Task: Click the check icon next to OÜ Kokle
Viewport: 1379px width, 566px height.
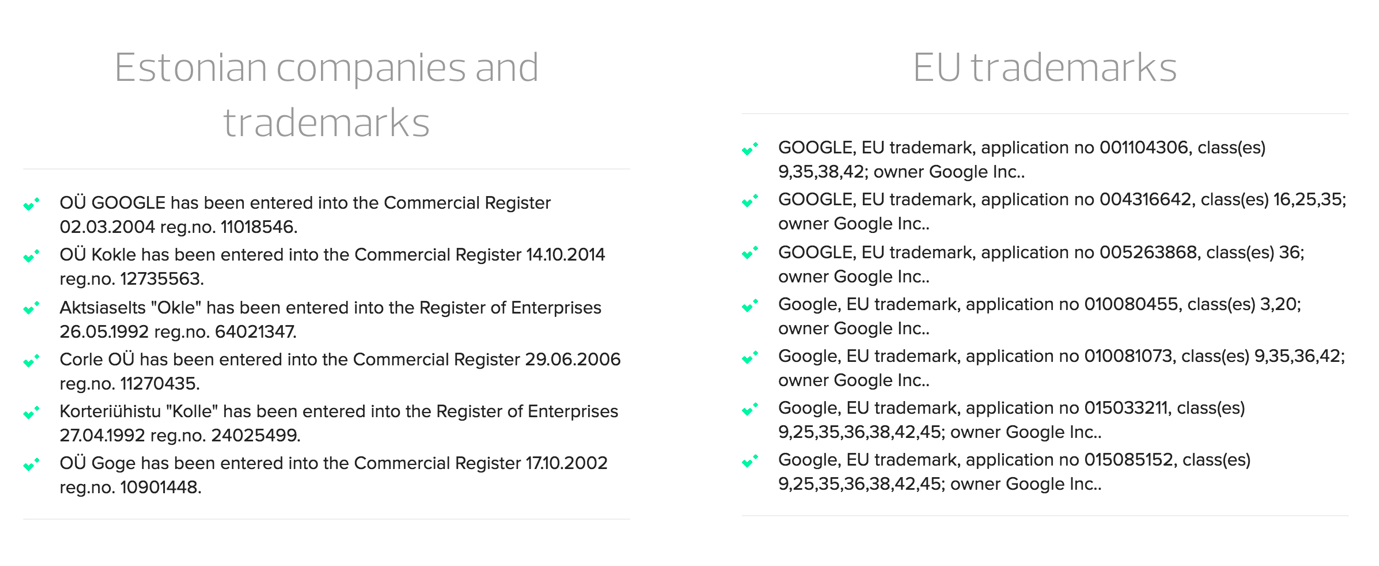Action: point(32,256)
